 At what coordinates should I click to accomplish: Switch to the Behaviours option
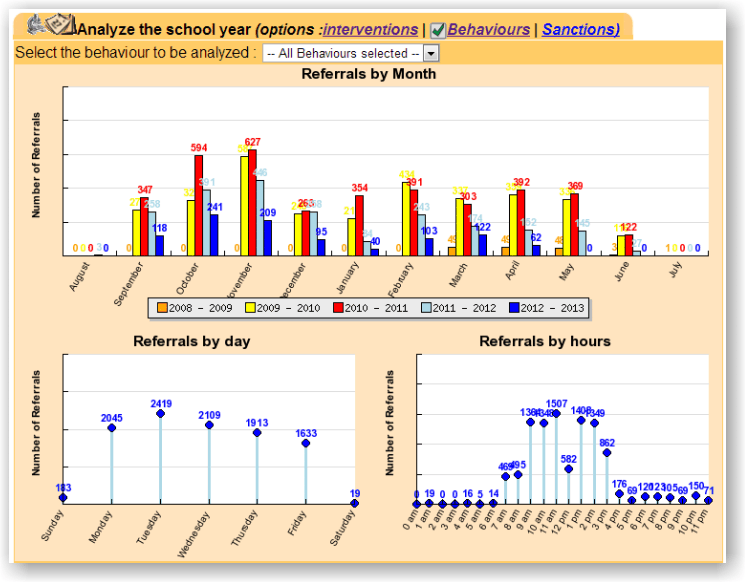point(489,30)
